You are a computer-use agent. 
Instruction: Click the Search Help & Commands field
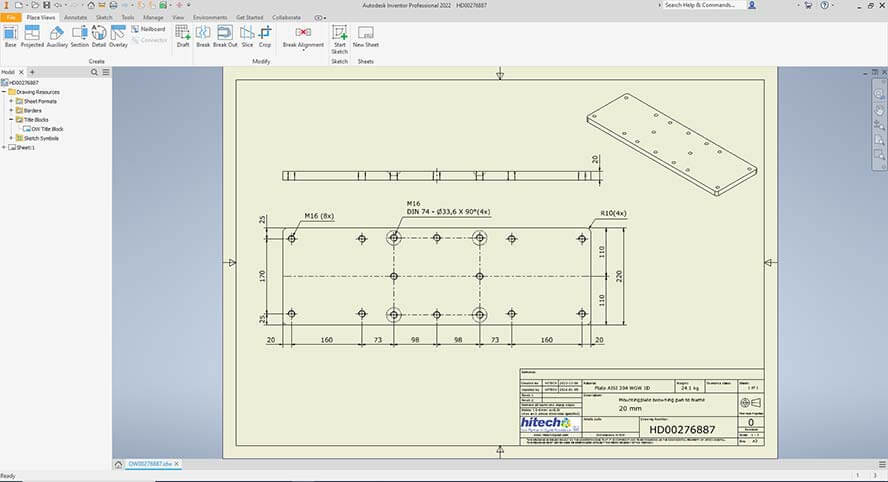[704, 5]
